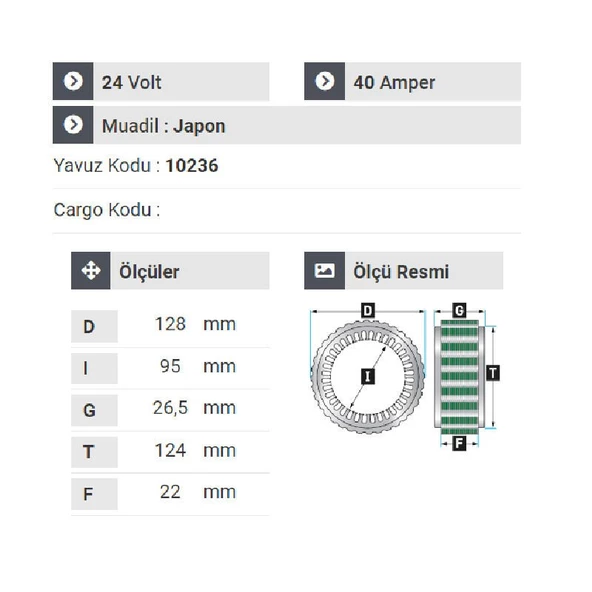
Task: Click the I label inside the stator ring
Action: click(x=368, y=376)
